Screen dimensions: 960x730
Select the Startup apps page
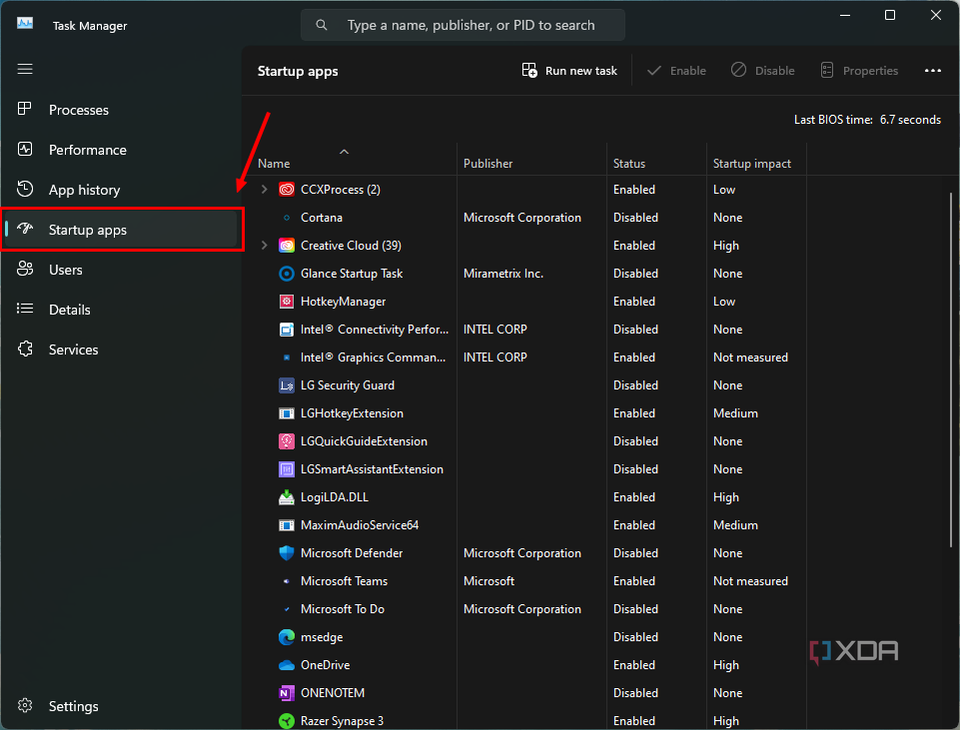click(x=120, y=230)
